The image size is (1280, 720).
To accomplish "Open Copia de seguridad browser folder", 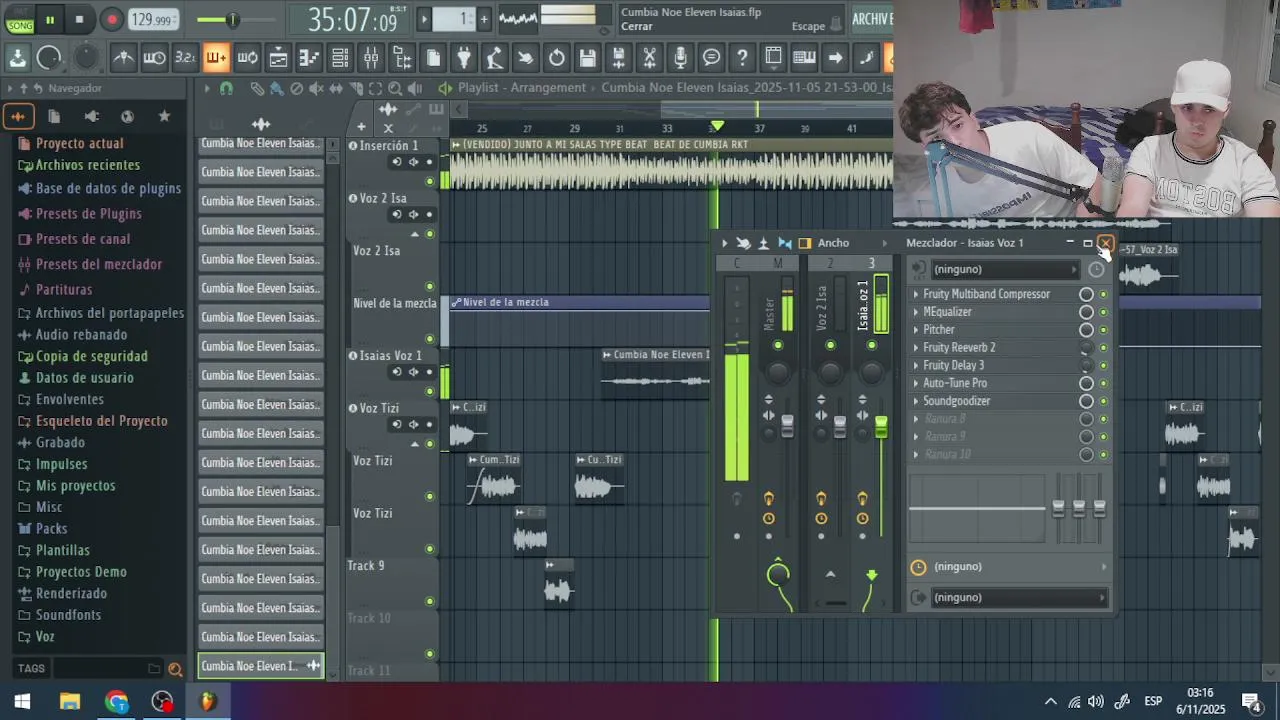I will (83, 356).
